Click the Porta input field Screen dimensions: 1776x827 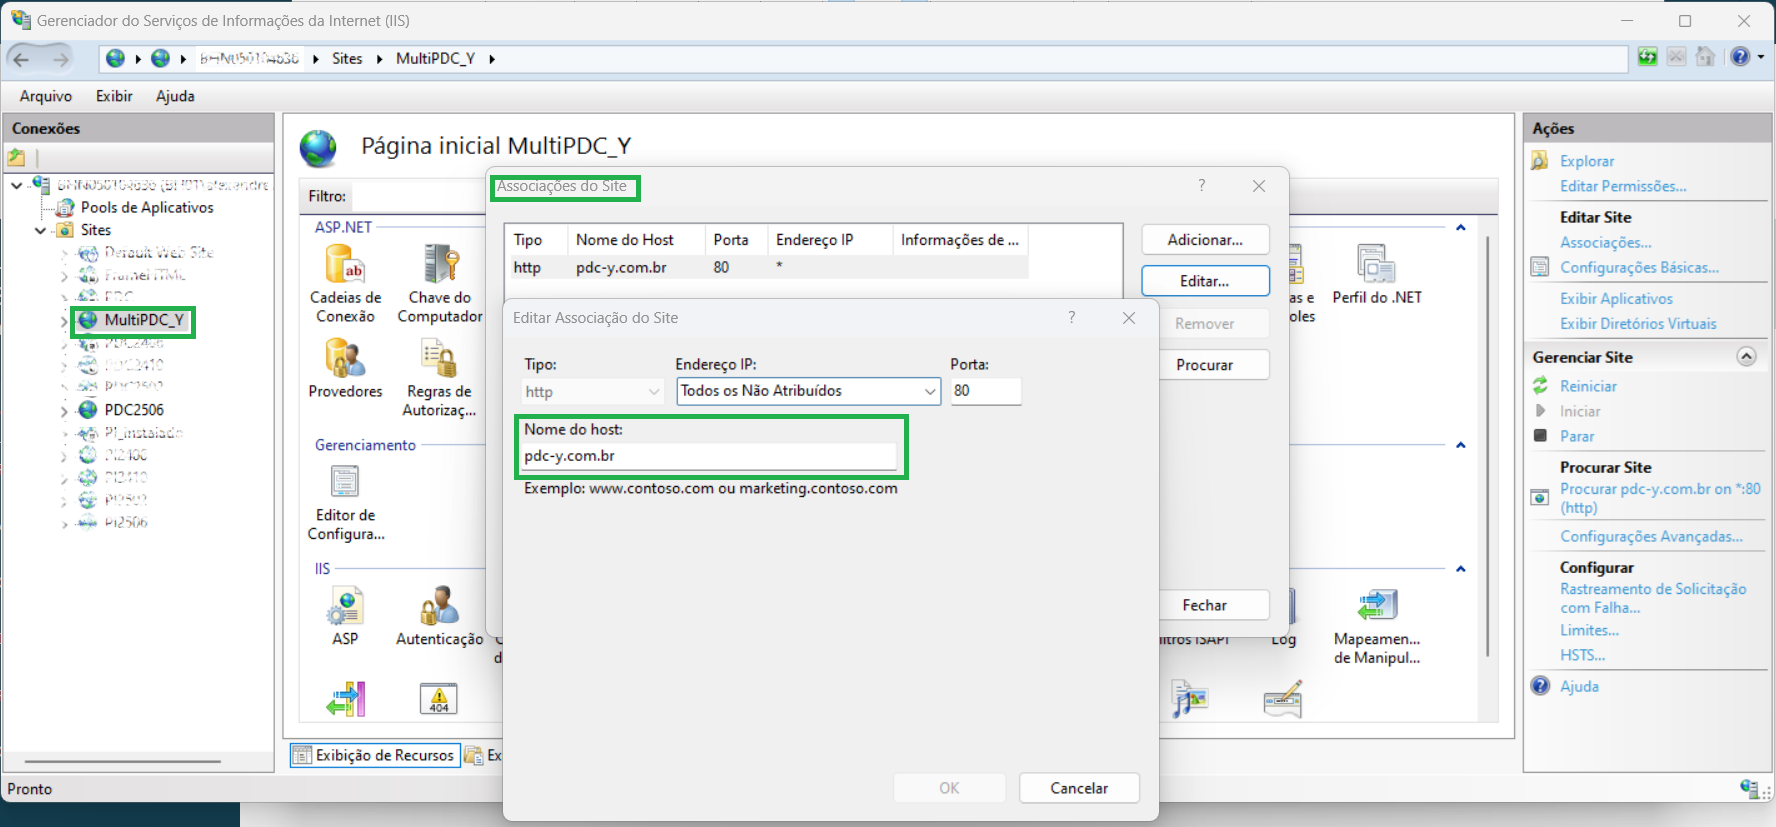click(985, 391)
